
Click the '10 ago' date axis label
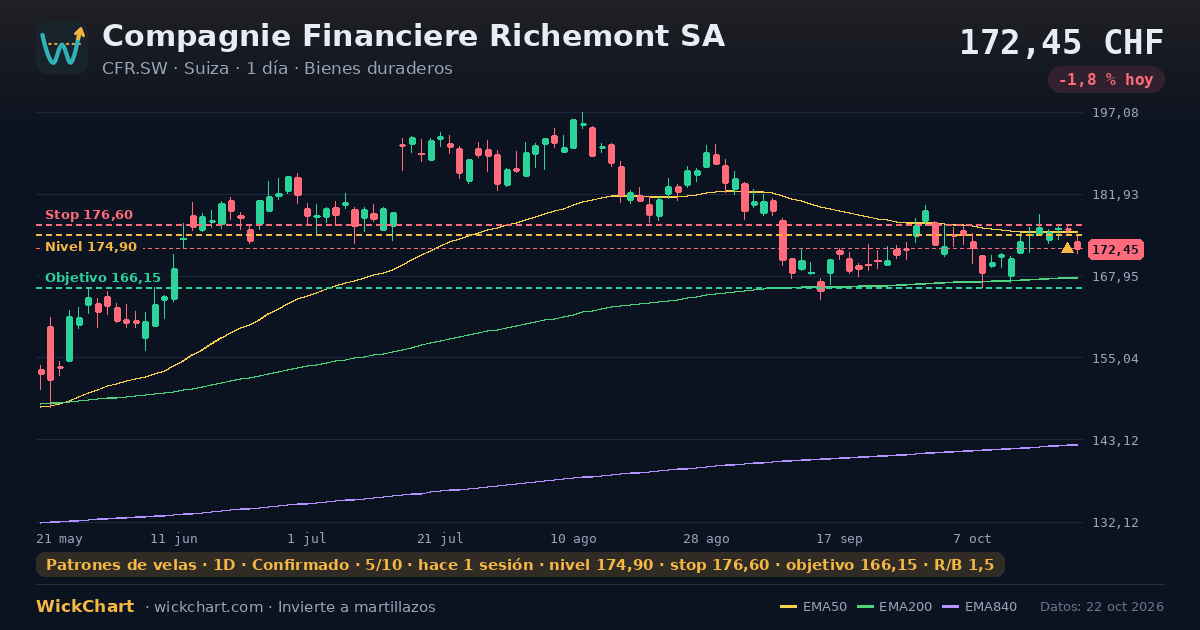[573, 538]
